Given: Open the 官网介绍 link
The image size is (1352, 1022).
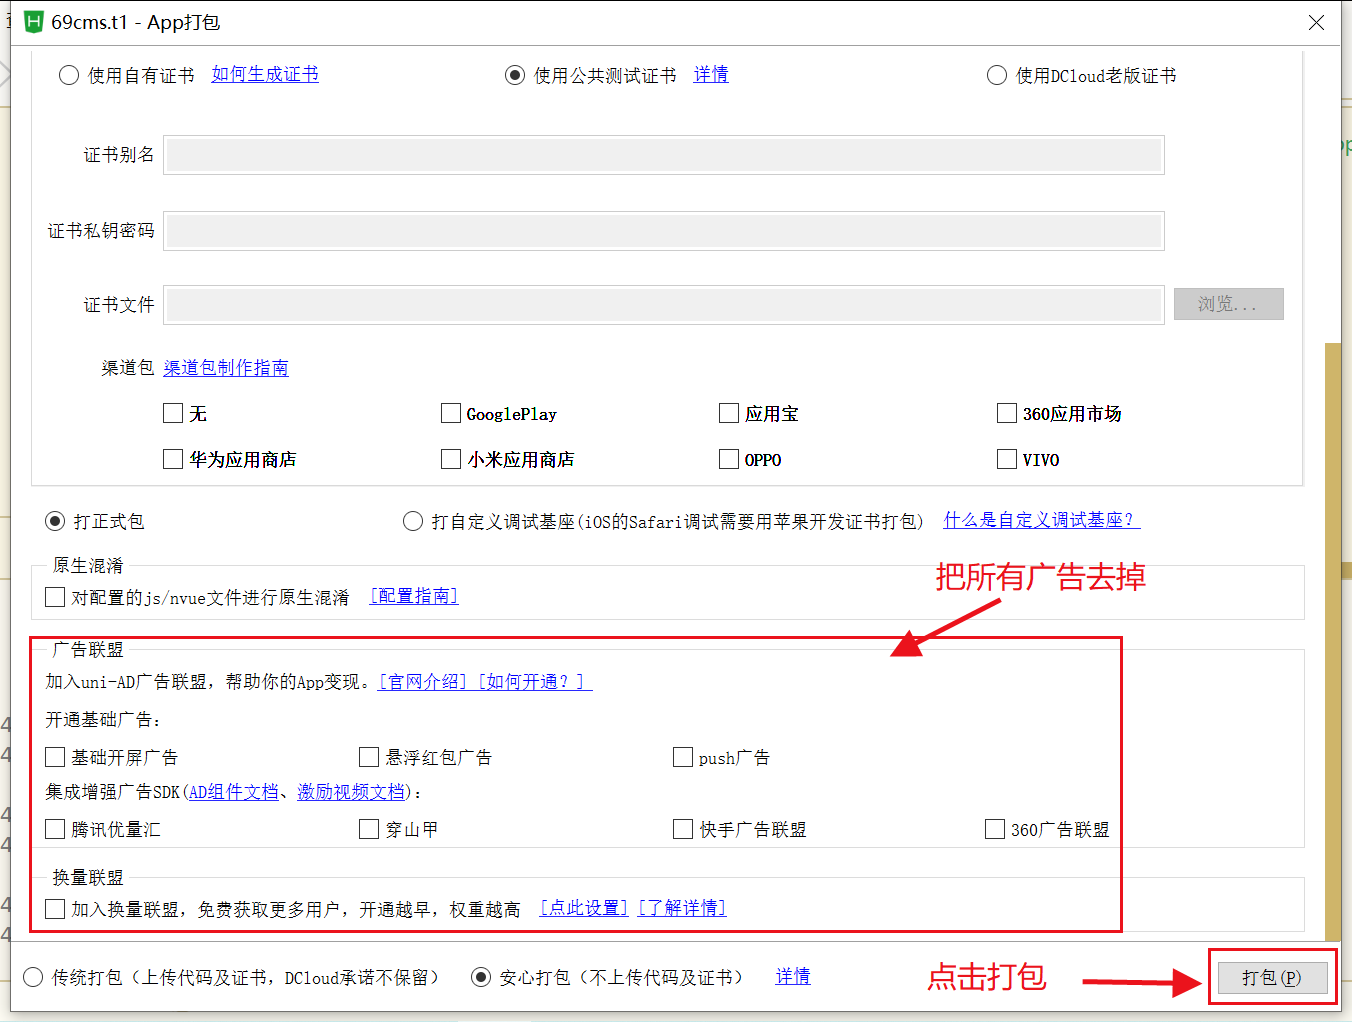Looking at the screenshot, I should pyautogui.click(x=423, y=682).
